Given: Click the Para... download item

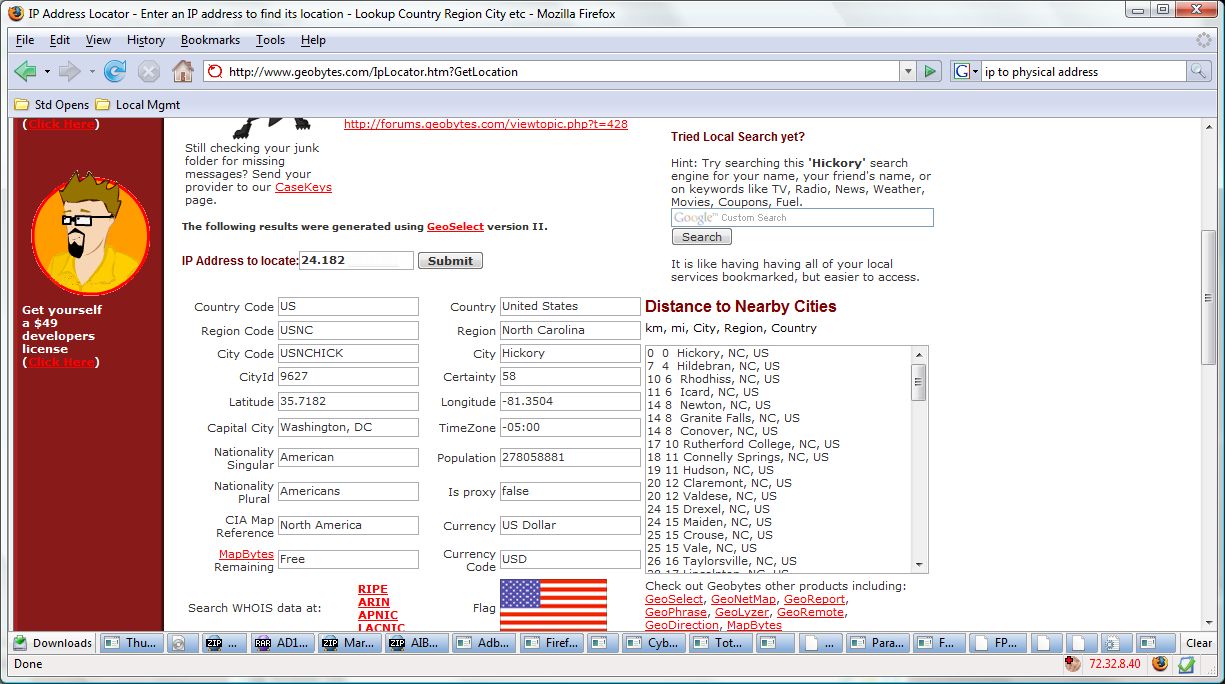Looking at the screenshot, I should (877, 643).
